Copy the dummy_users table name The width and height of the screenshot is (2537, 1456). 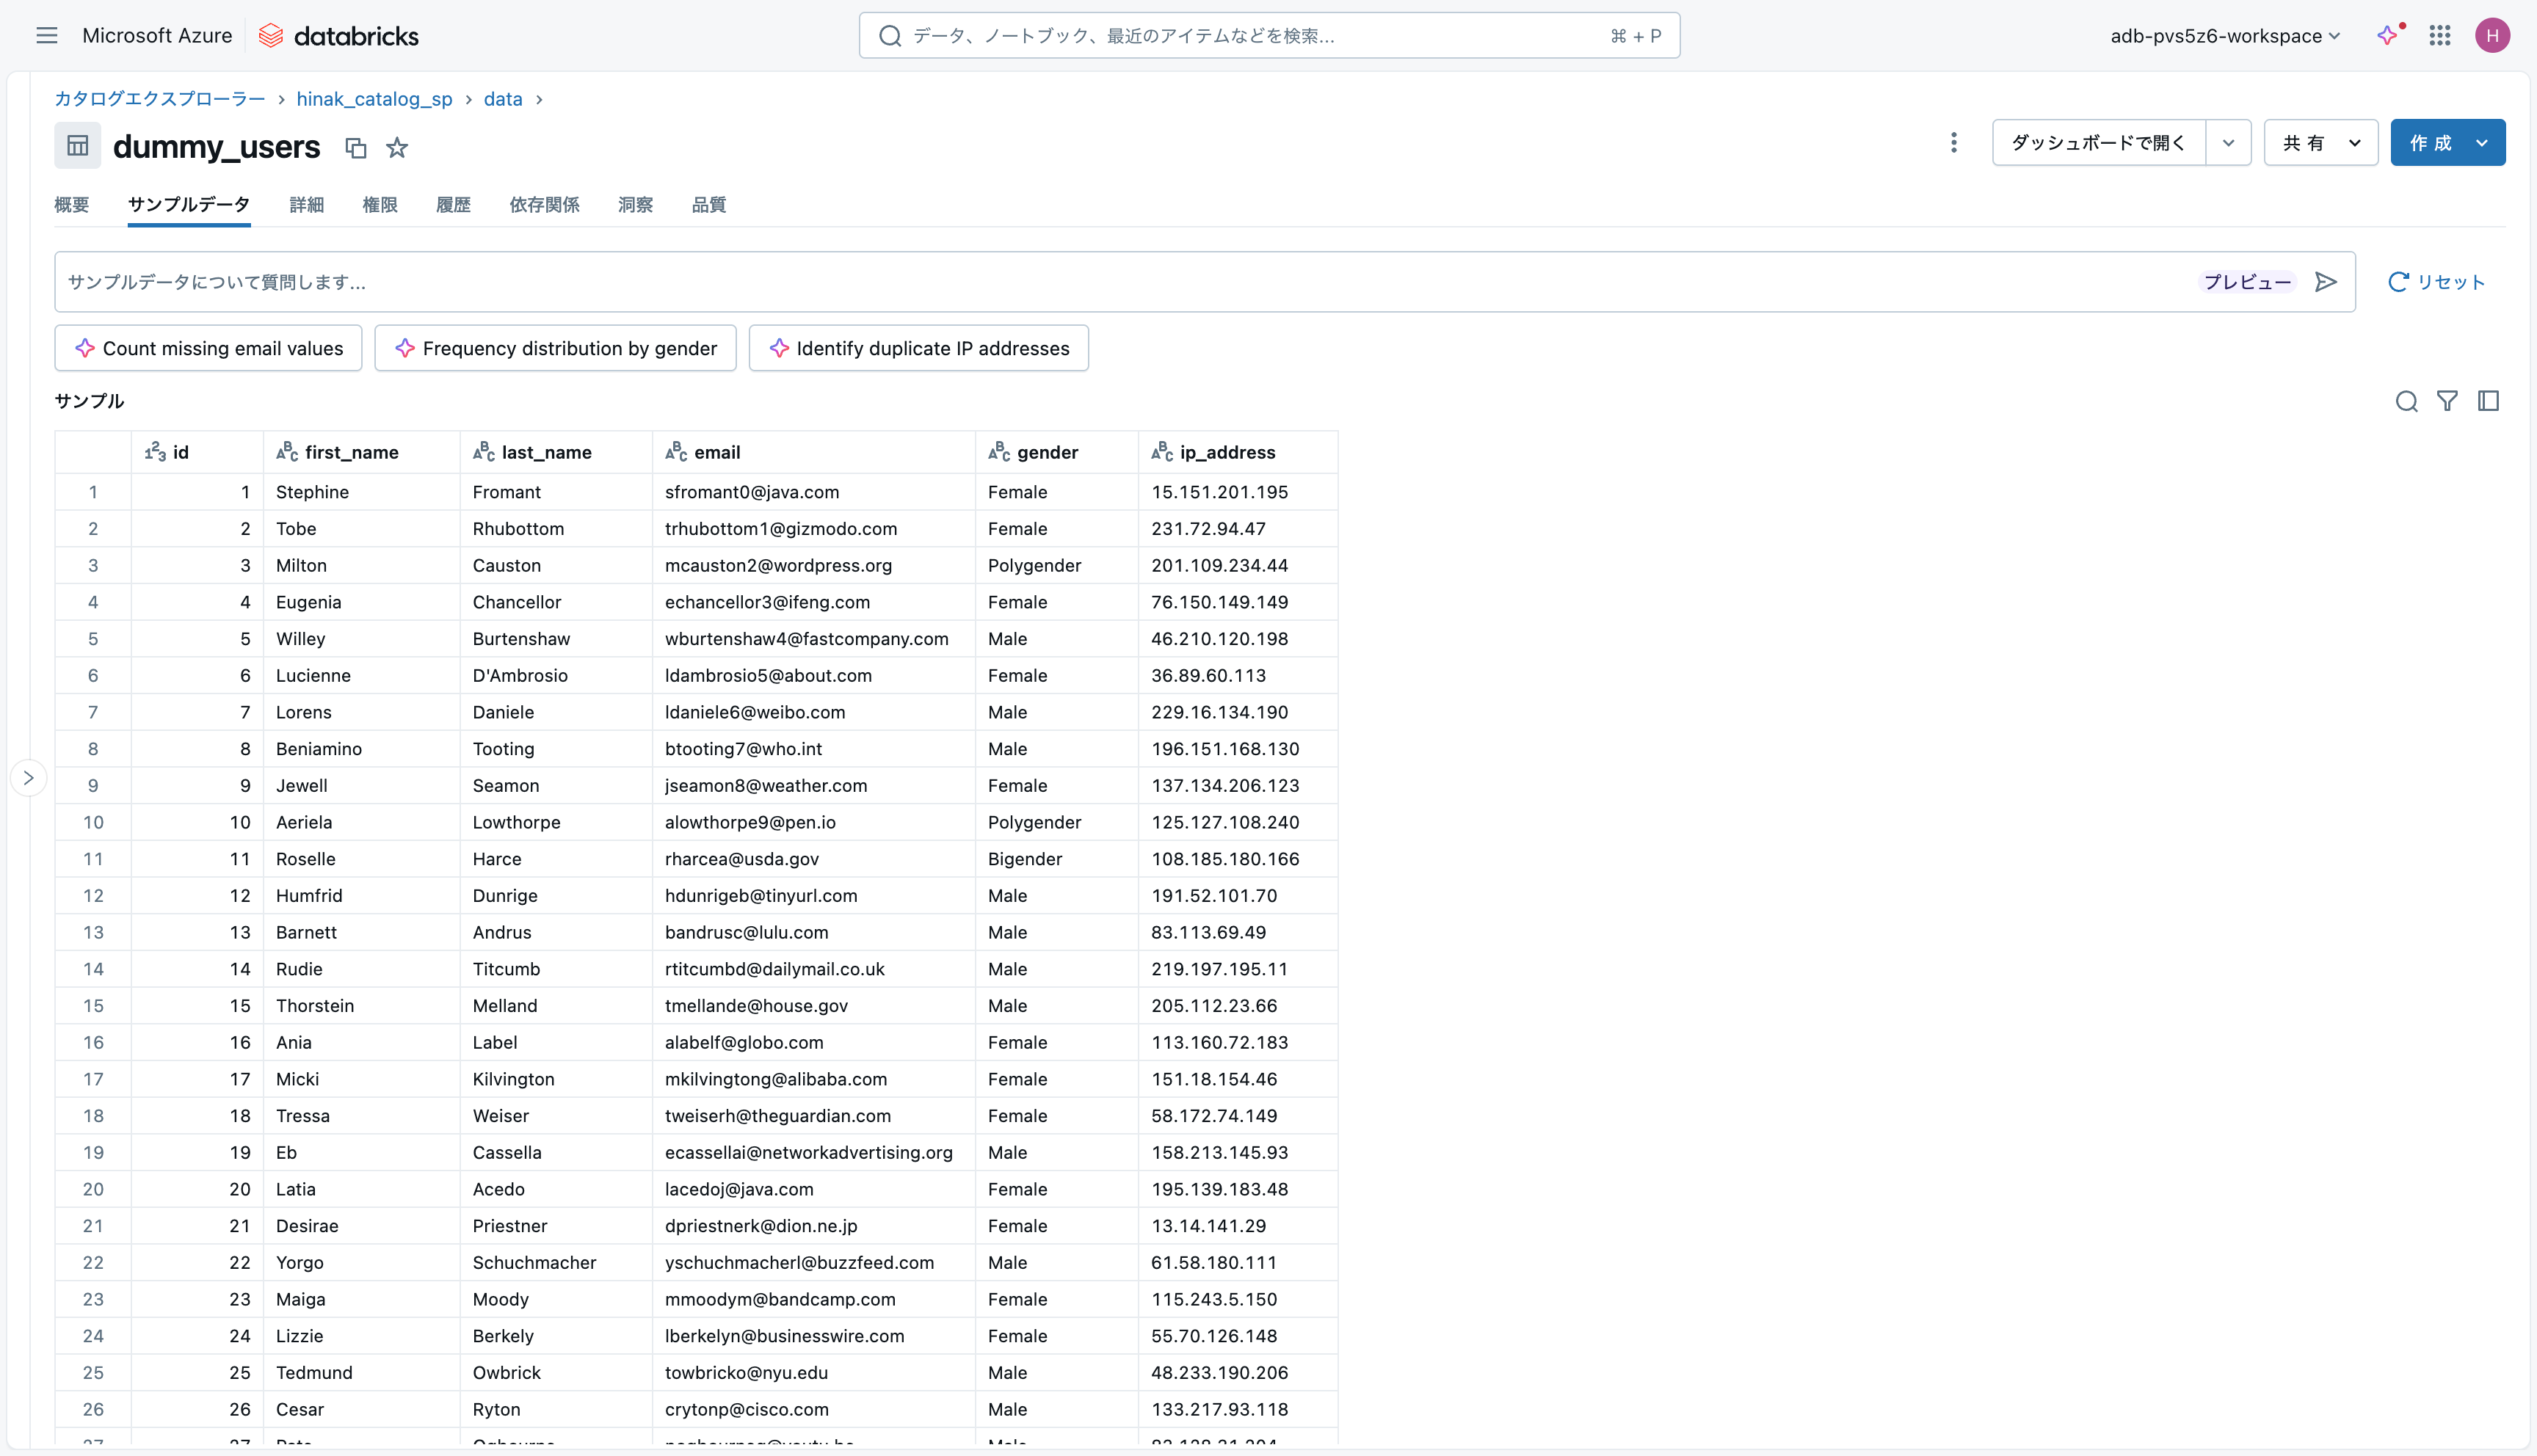[355, 148]
